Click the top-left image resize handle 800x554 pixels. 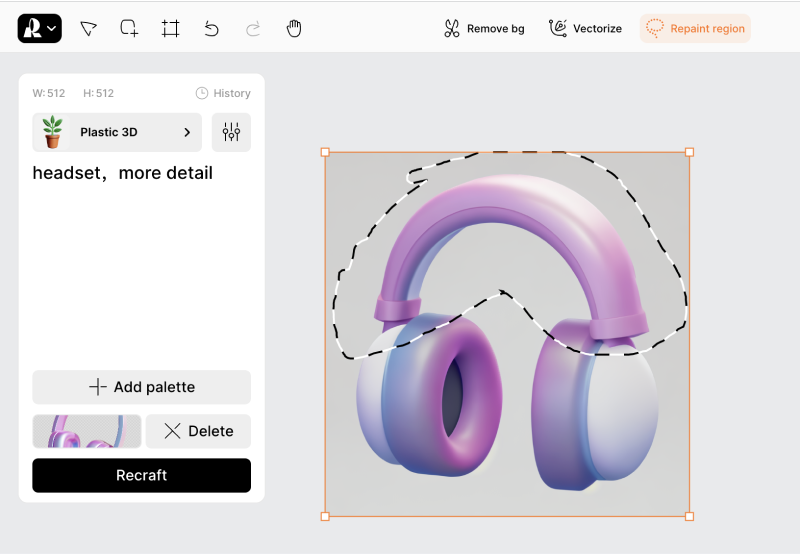(x=325, y=152)
